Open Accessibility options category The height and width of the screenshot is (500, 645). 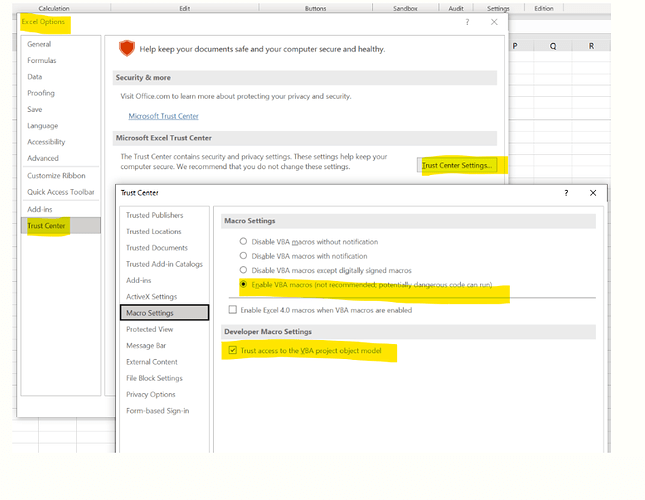46,142
